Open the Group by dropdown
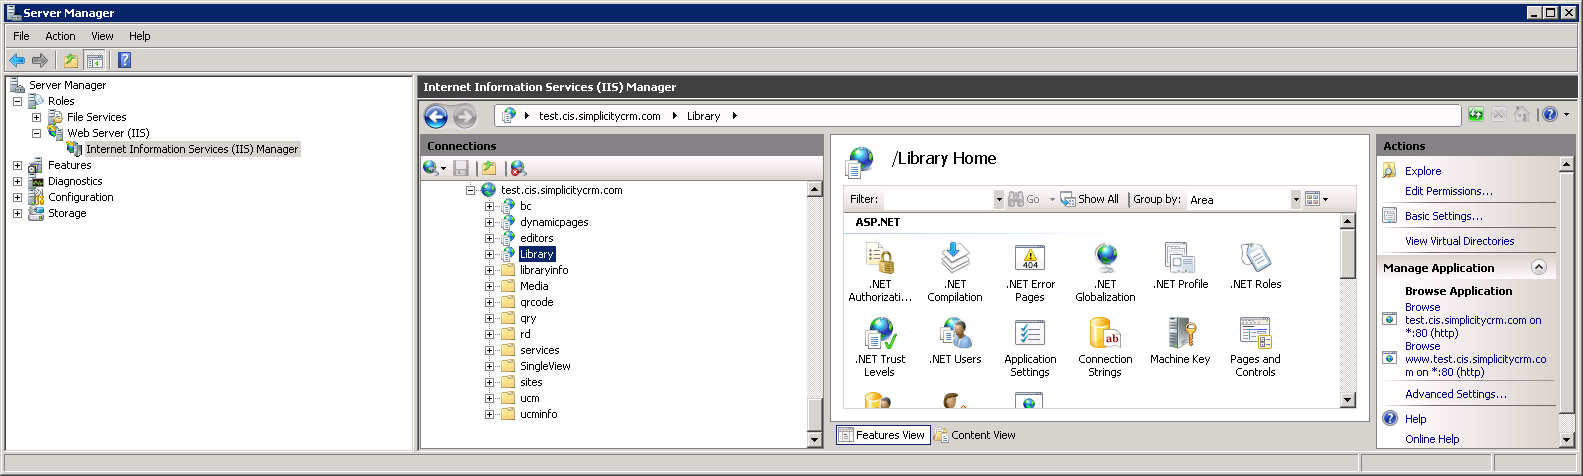1583x476 pixels. click(x=1296, y=199)
